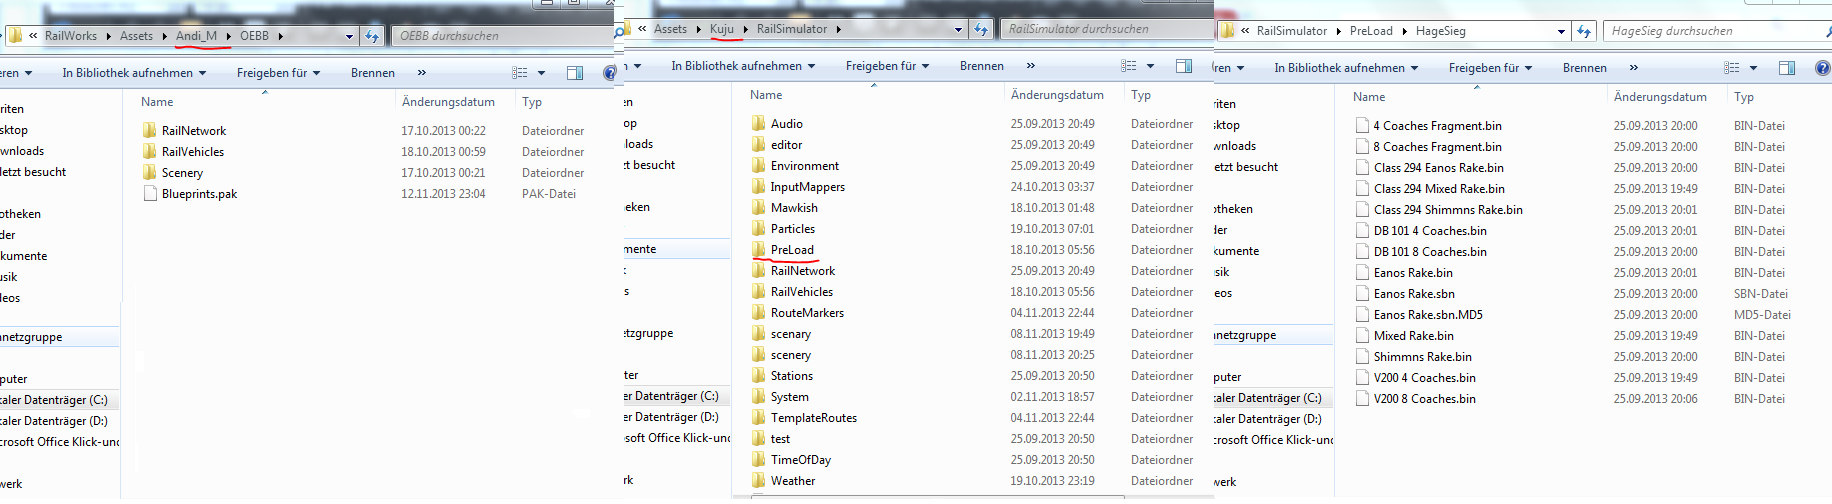Image resolution: width=1832 pixels, height=504 pixels.
Task: Open the RailVehicles folder icon in OEBB window
Action: pos(150,152)
